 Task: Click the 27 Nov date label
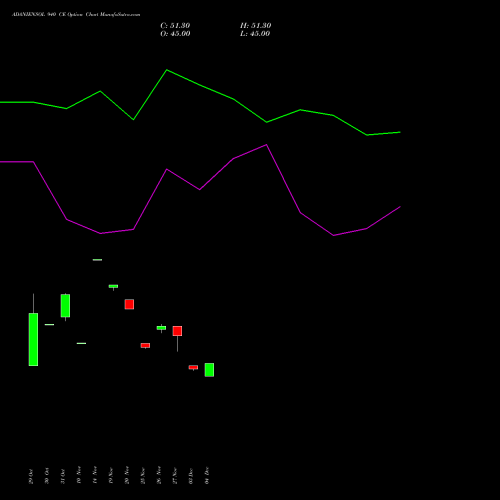pyautogui.click(x=175, y=475)
